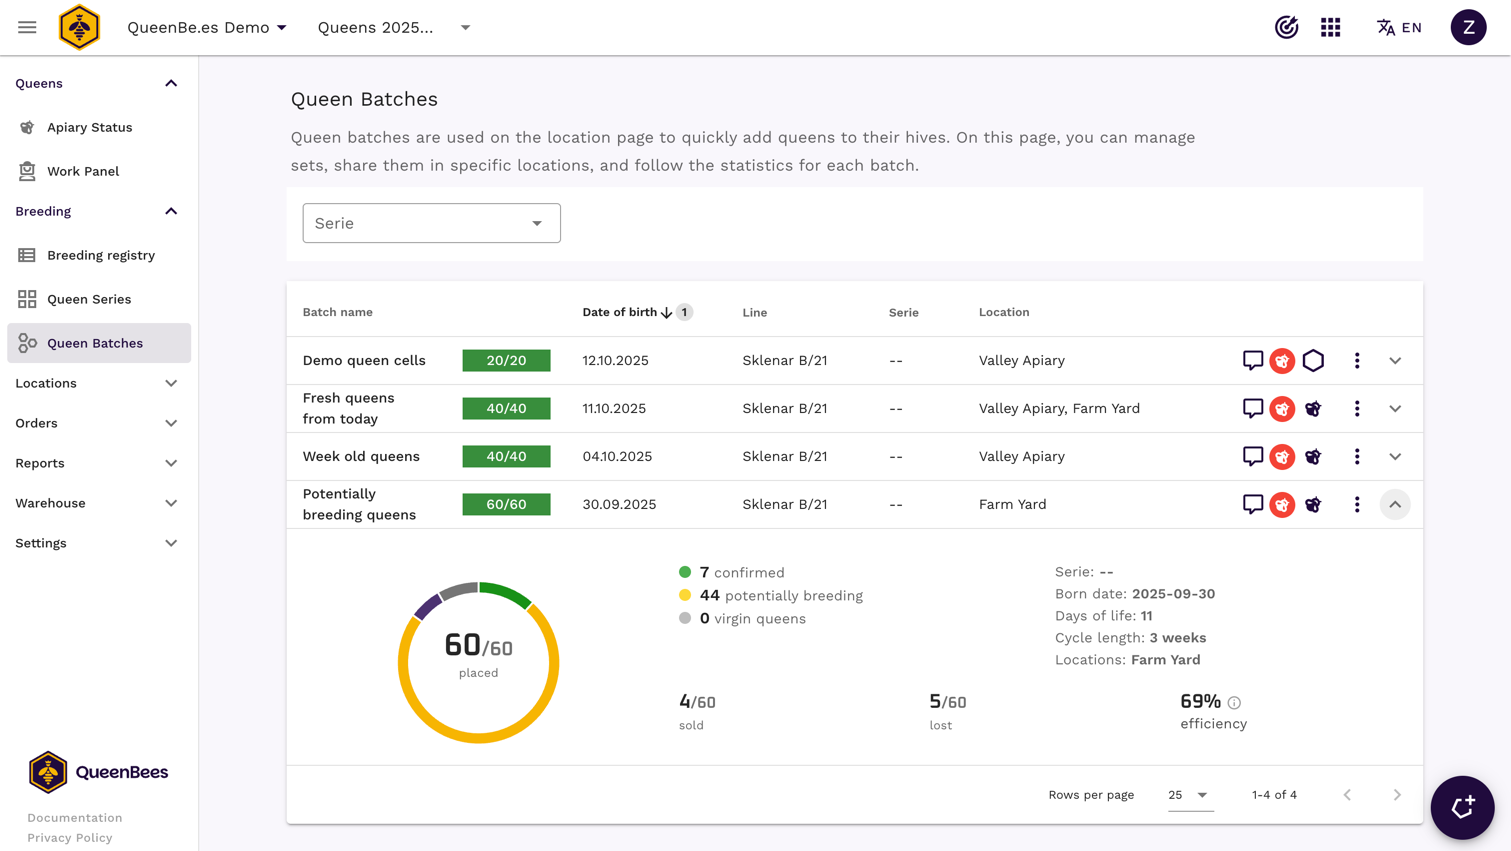Click the apps grid icon

point(1330,27)
